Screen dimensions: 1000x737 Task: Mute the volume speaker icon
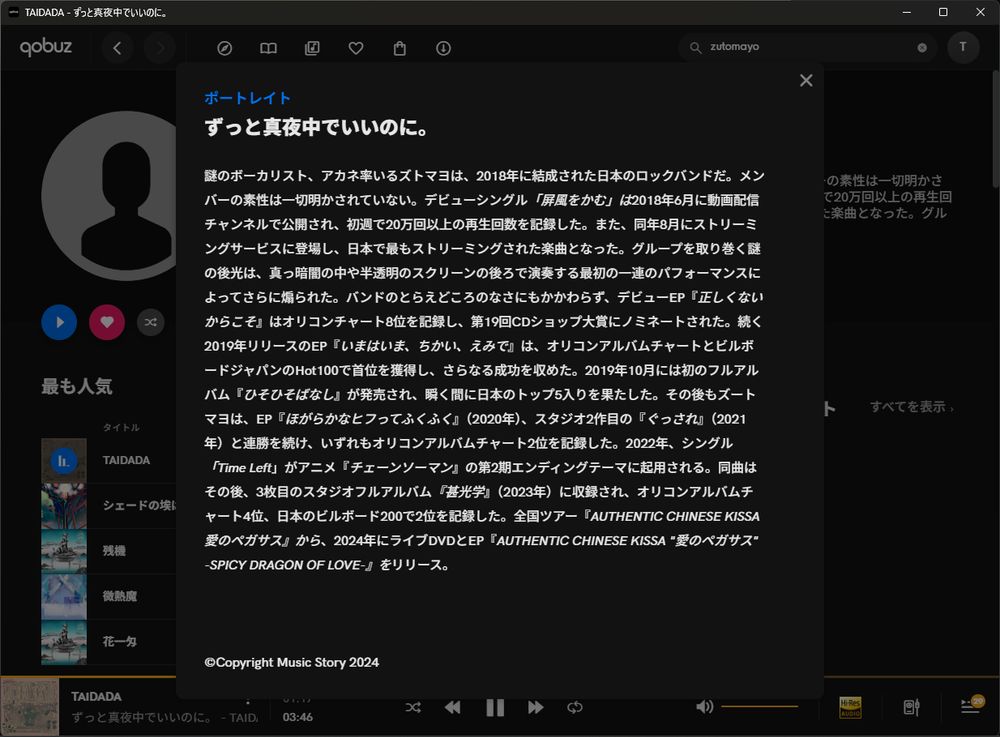[x=704, y=706]
